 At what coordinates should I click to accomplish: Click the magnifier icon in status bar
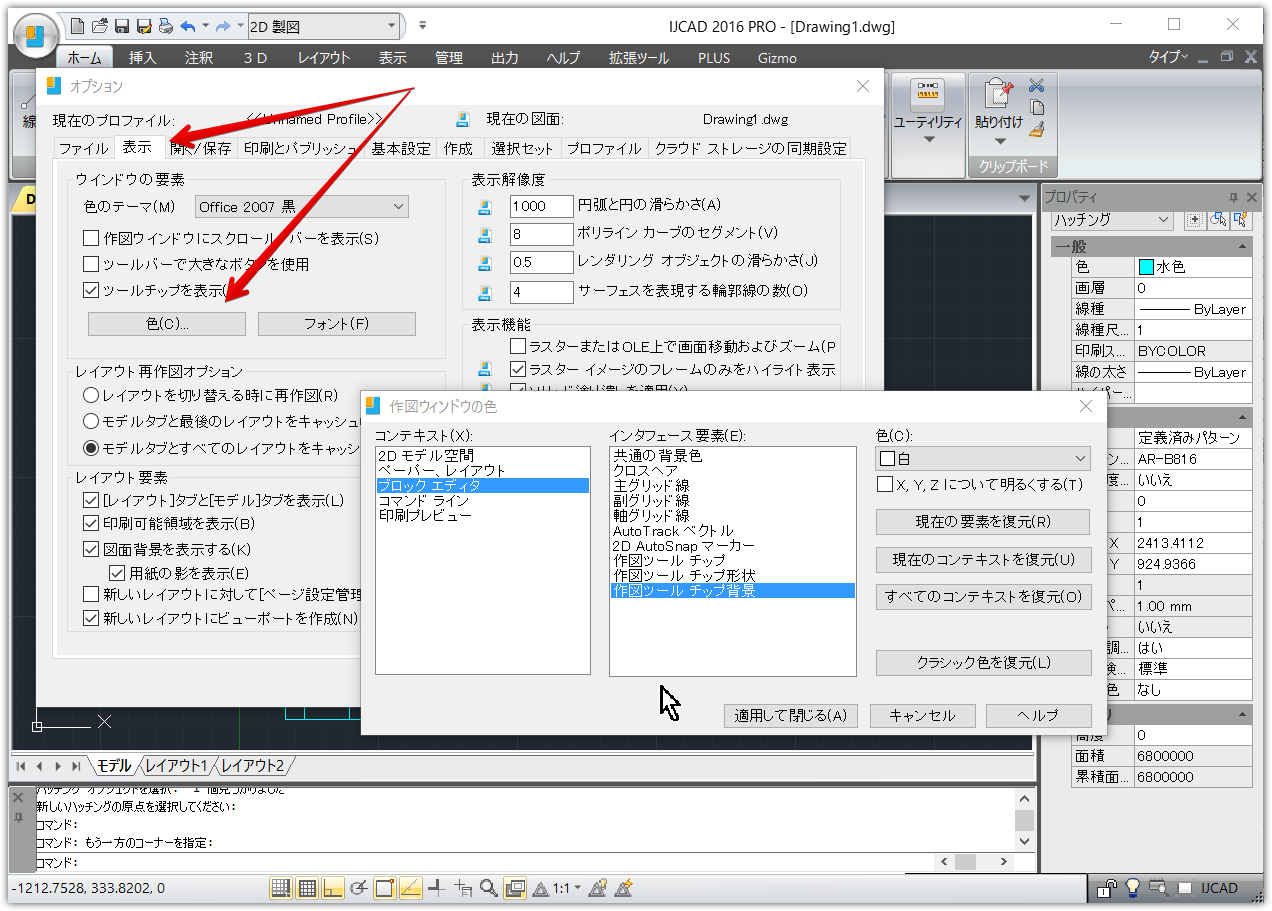(x=489, y=888)
